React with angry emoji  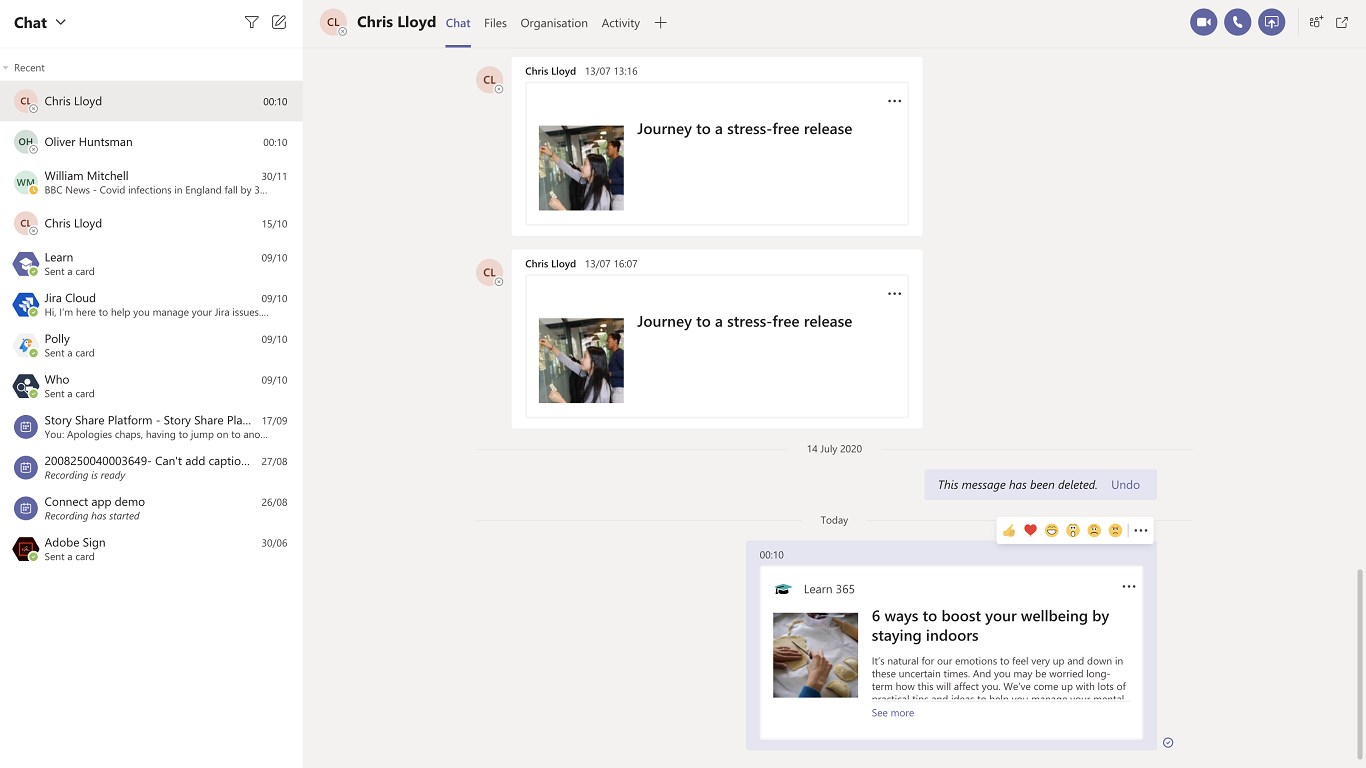click(x=1115, y=530)
